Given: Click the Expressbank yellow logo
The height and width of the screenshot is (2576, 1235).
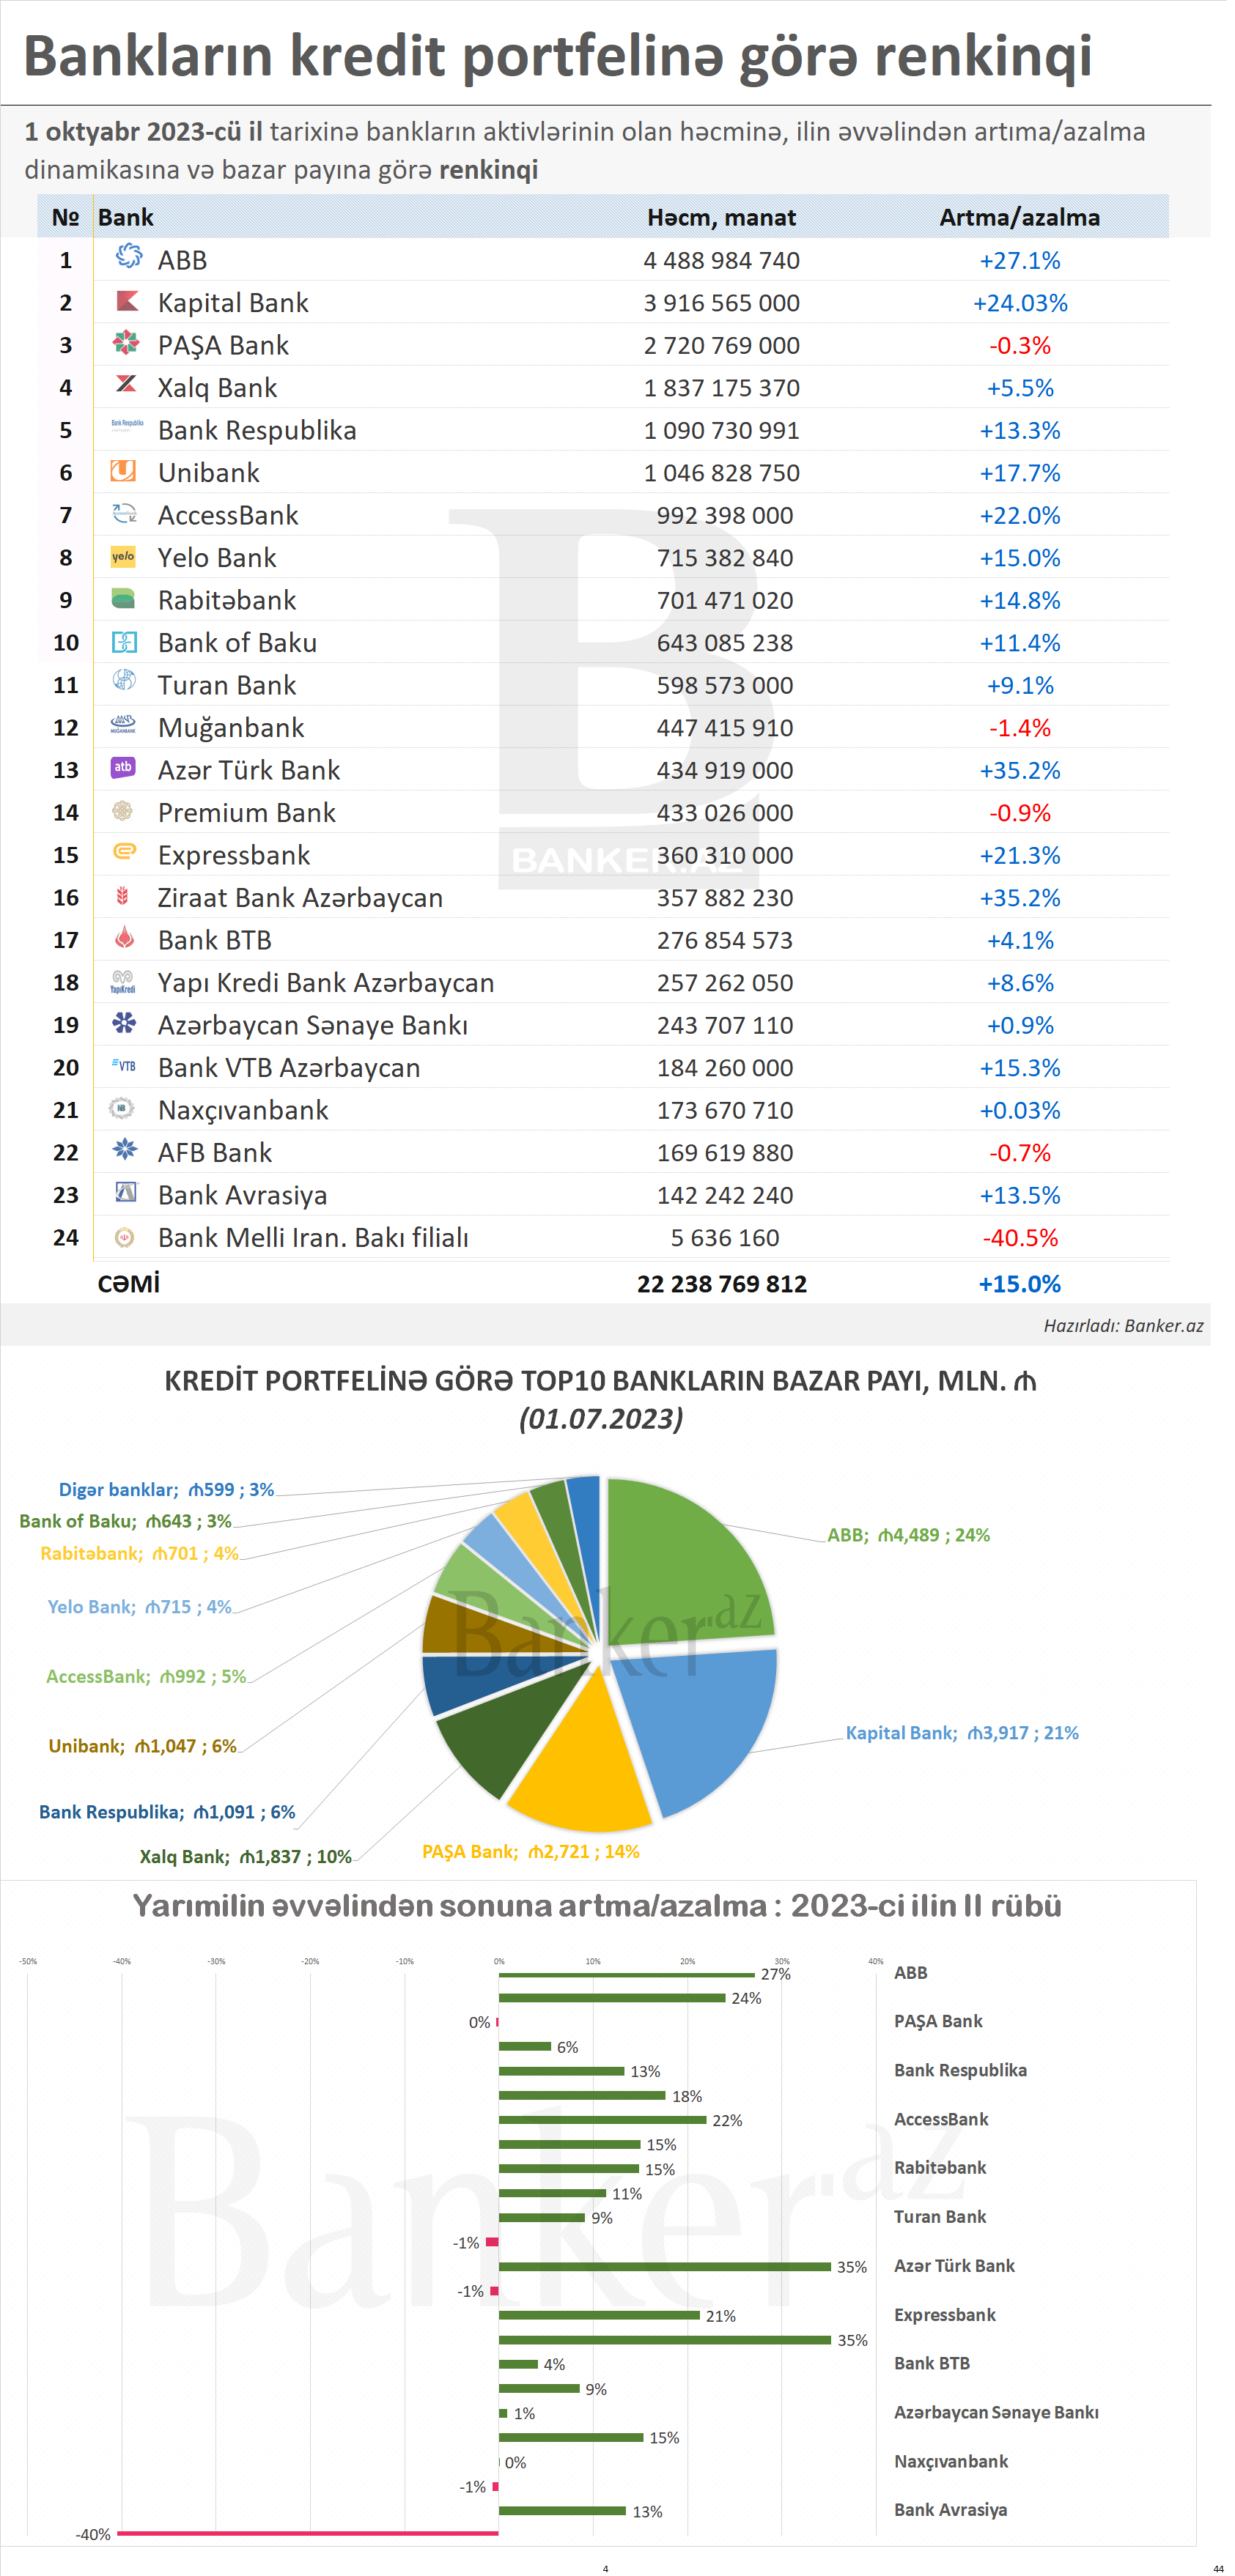Looking at the screenshot, I should (x=124, y=852).
